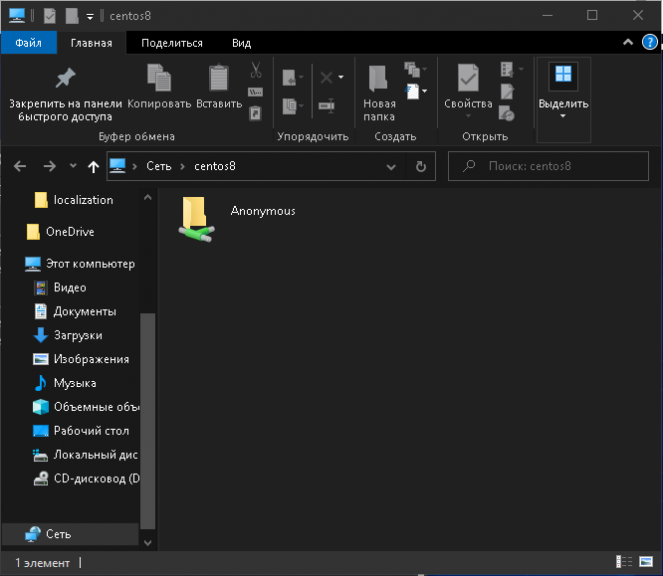Open the Файл menu
The image size is (663, 576).
(28, 43)
